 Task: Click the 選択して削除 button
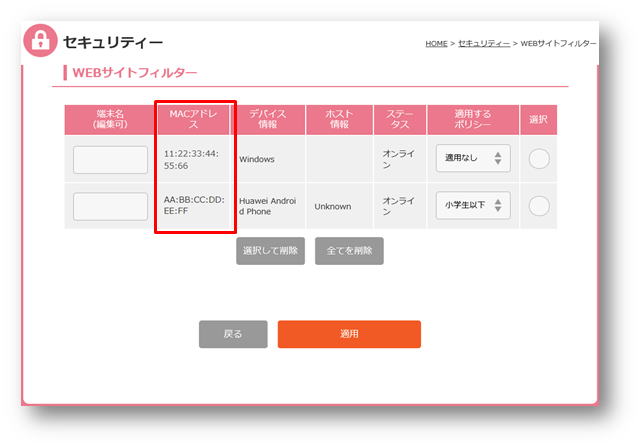click(270, 251)
